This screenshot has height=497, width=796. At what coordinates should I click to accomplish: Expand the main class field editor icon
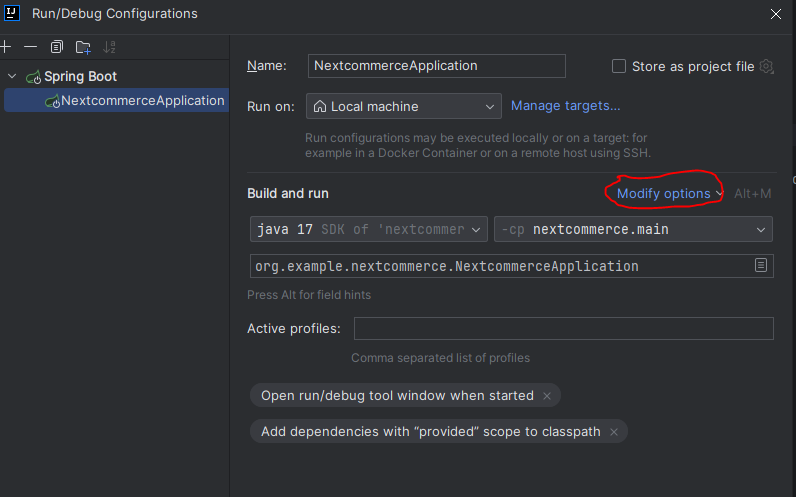coord(760,266)
